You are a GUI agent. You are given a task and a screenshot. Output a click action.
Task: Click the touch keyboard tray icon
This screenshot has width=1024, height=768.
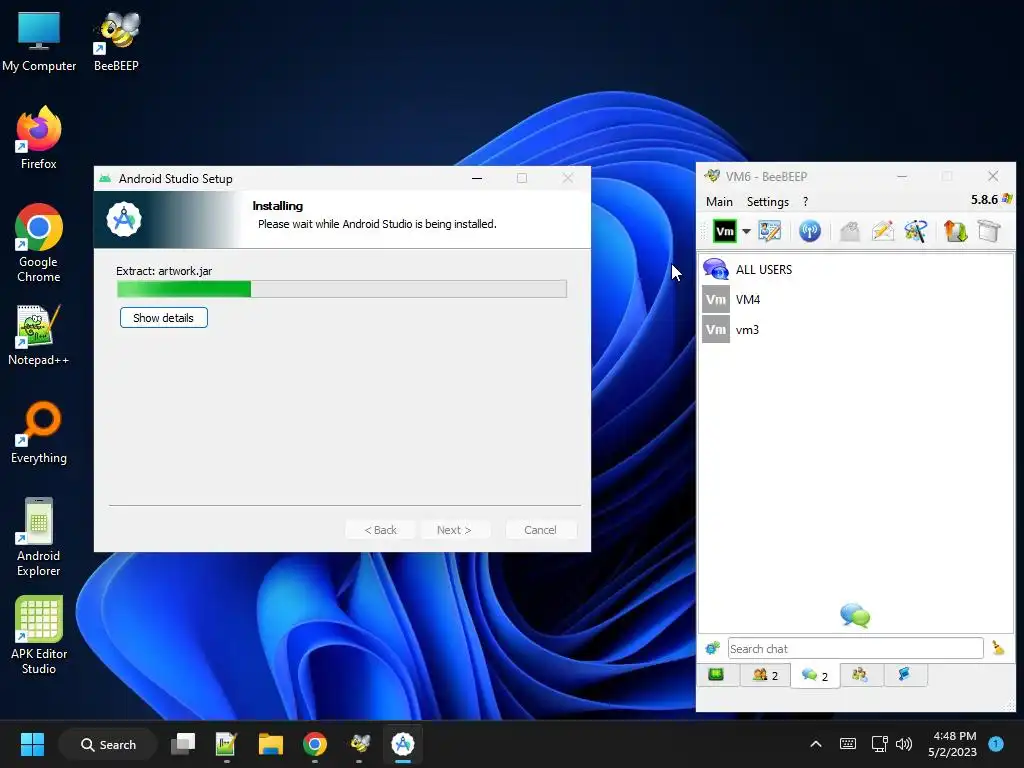pos(848,744)
